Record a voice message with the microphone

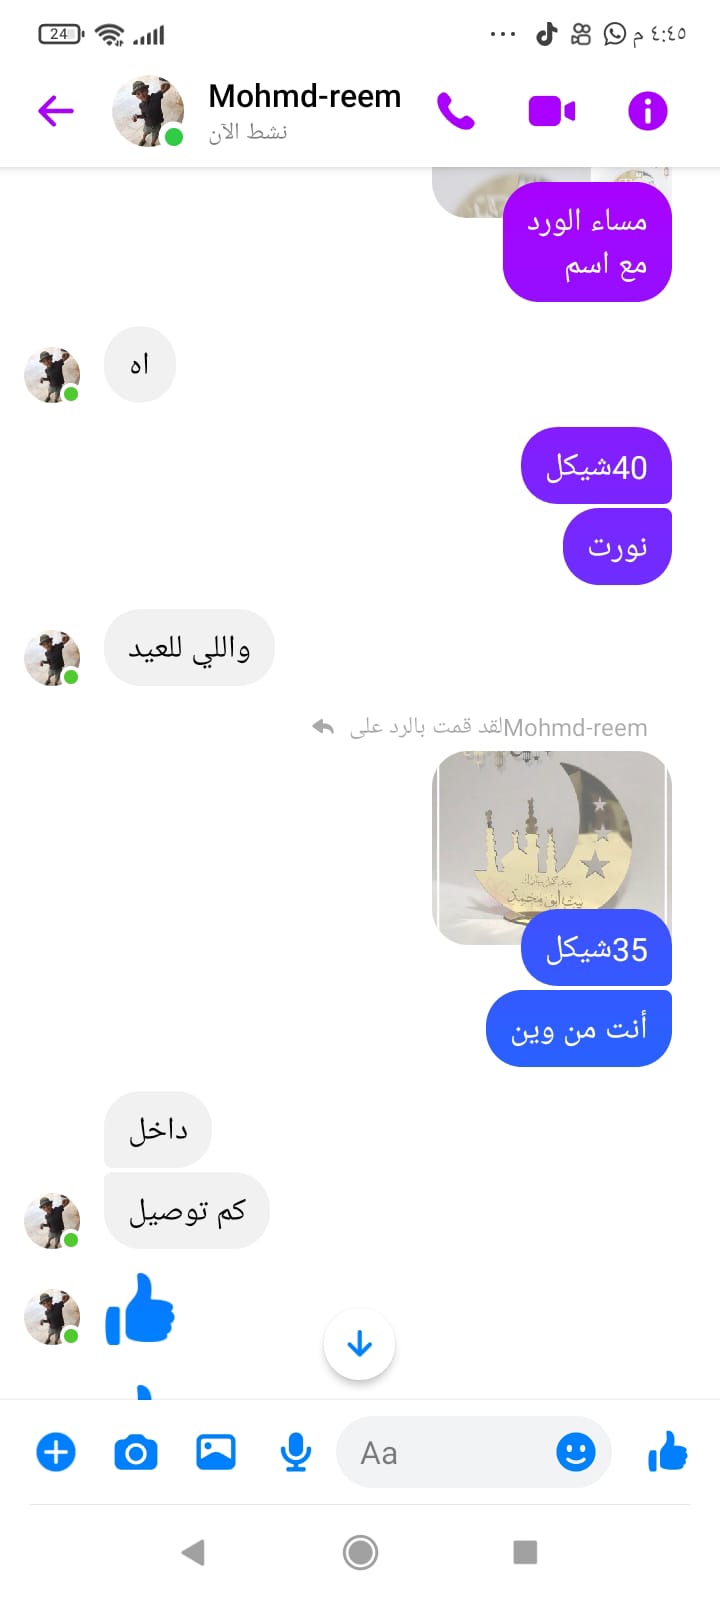click(x=296, y=1452)
